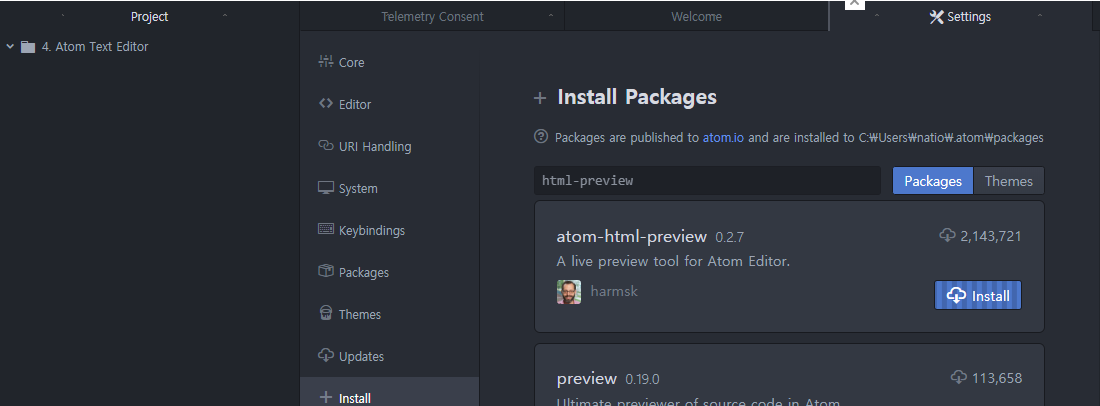Viewport: 1100px width, 406px height.
Task: Click the Install plus icon in sidebar
Action: point(326,397)
